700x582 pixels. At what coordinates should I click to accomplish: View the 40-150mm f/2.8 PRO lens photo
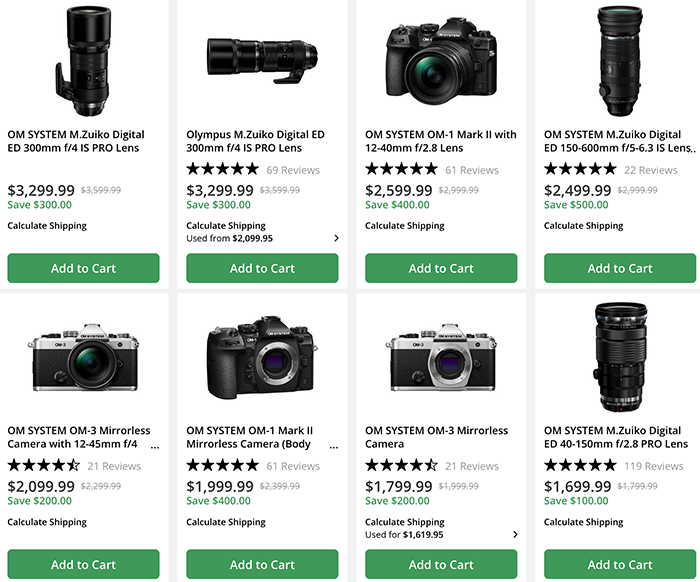pos(619,355)
